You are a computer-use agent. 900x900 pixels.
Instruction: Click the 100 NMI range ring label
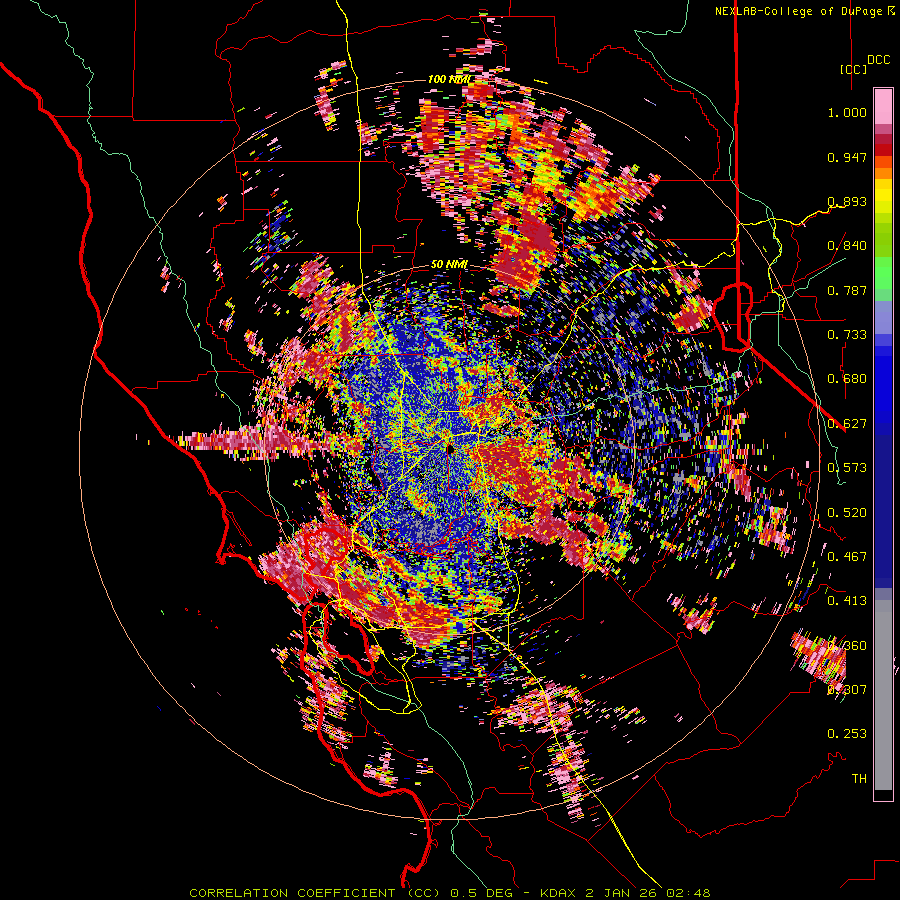click(x=449, y=79)
